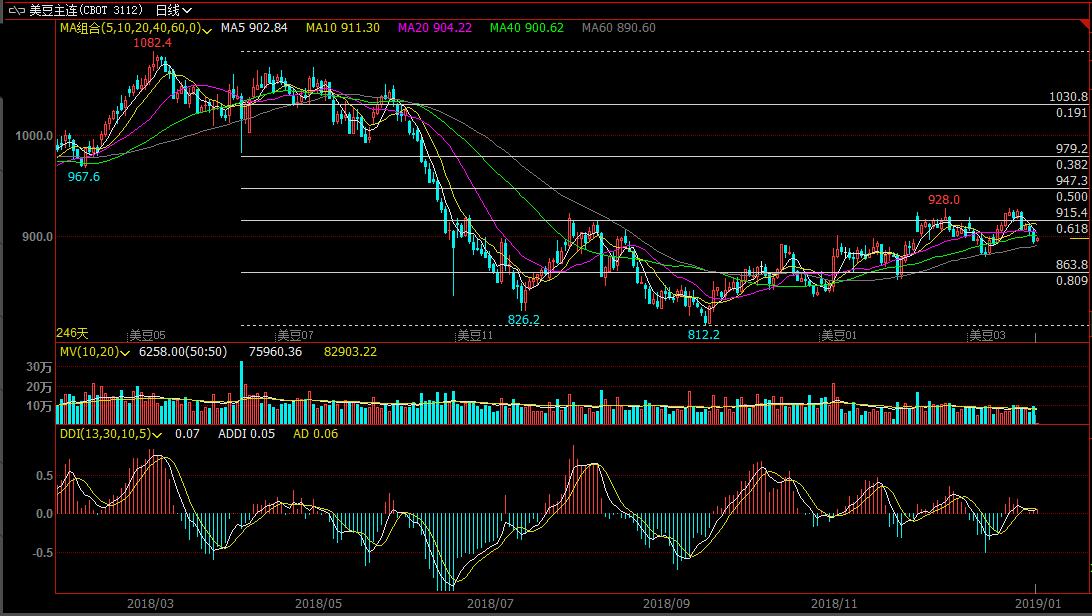Screen dimensions: 1092x616
Task: Click the 2018/07 date on time axis
Action: [490, 604]
